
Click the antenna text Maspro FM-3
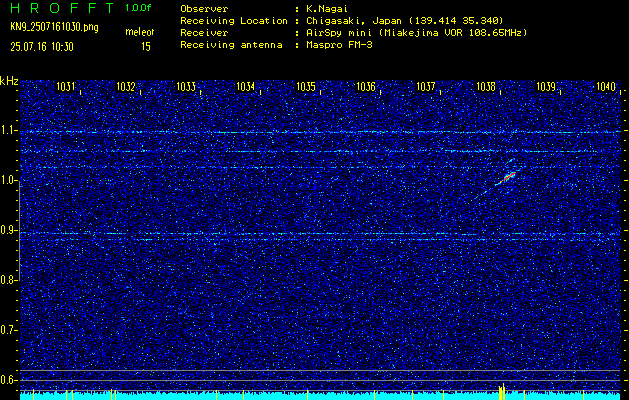click(339, 45)
